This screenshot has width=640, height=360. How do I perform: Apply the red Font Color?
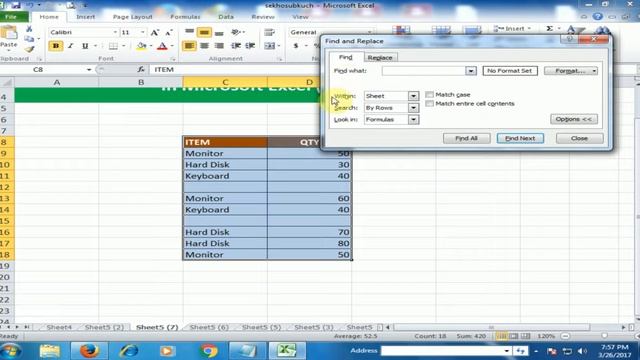coord(162,46)
